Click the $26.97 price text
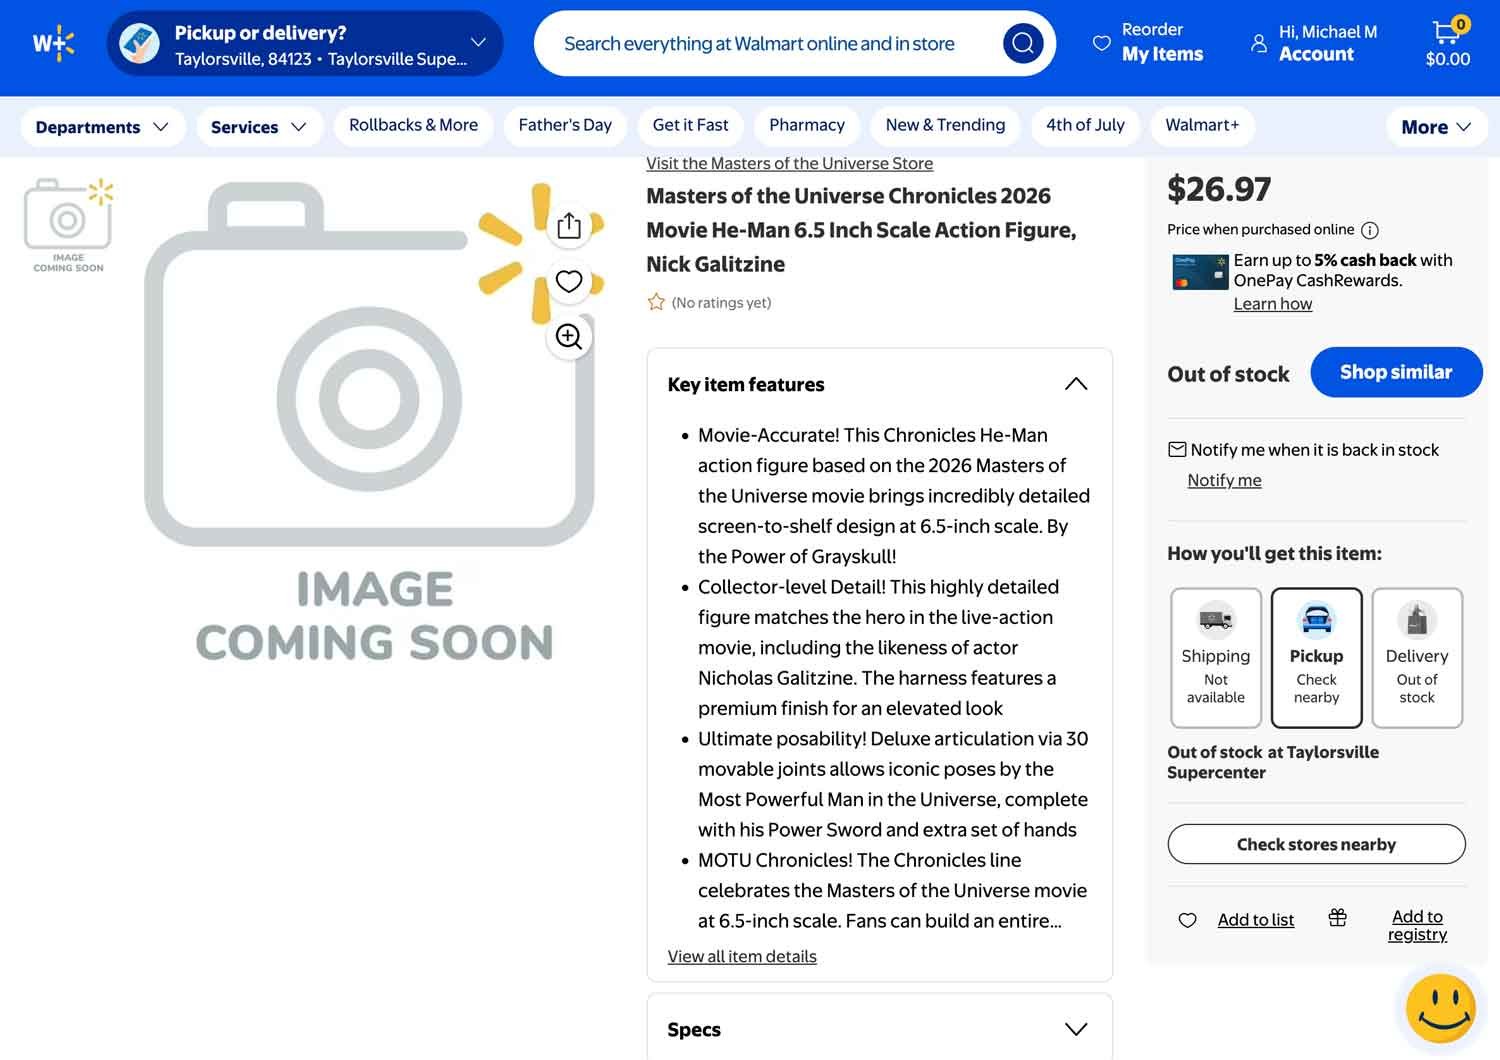The width and height of the screenshot is (1500, 1060). (1219, 189)
